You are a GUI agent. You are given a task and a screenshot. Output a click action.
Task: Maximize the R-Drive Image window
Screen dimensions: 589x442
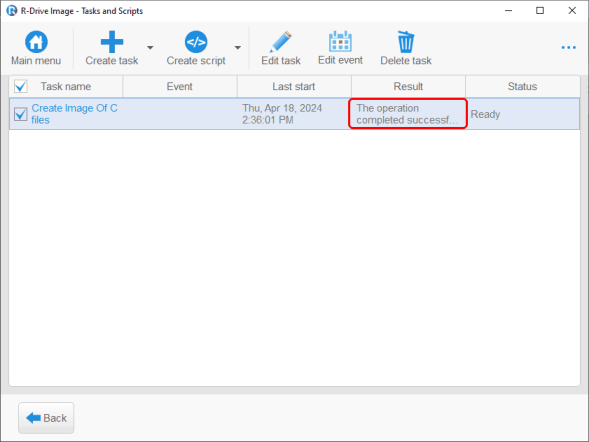point(540,11)
